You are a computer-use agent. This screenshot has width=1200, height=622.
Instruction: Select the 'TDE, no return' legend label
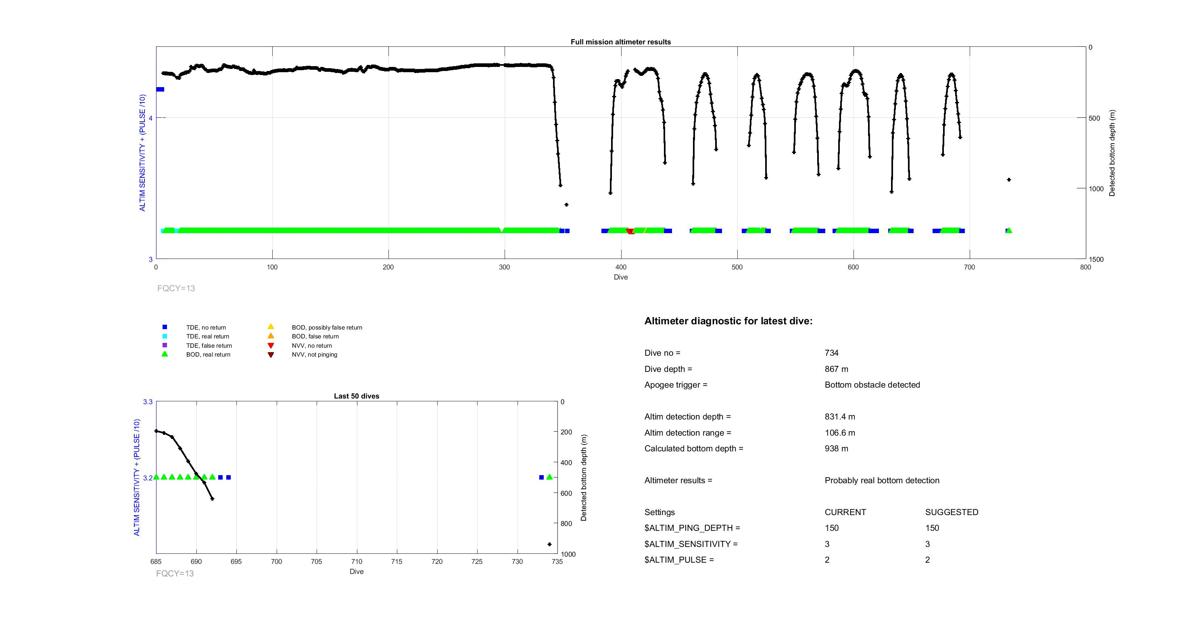coord(208,327)
